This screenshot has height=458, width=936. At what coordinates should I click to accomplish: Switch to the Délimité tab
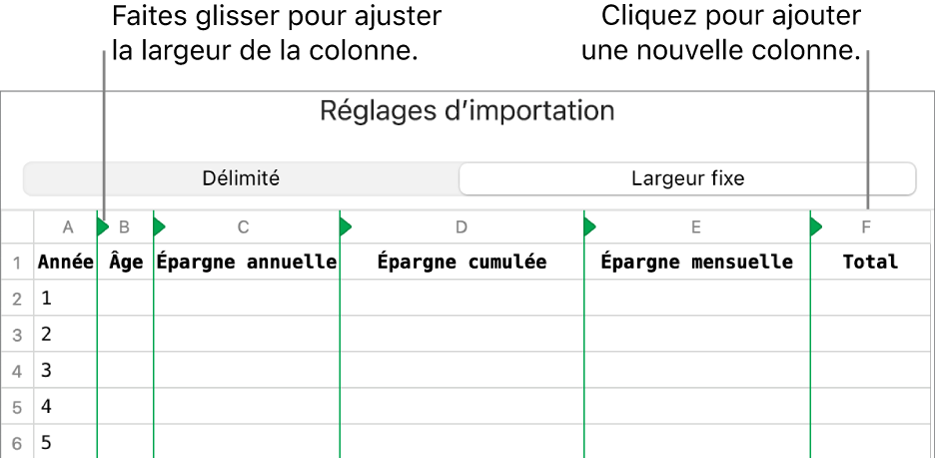point(240,179)
